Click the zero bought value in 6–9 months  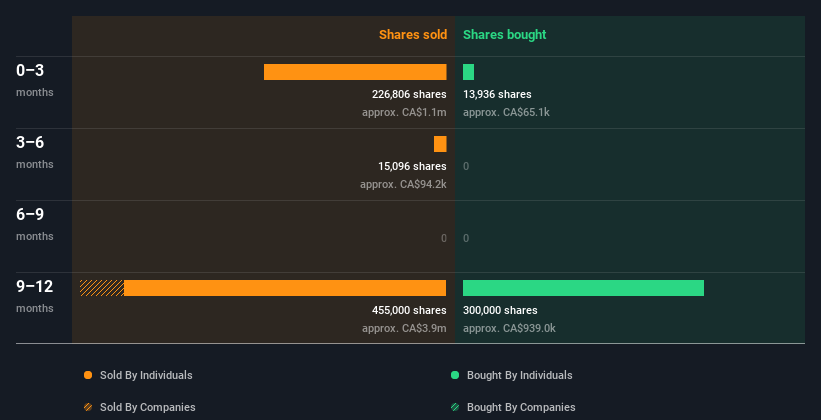tap(466, 238)
